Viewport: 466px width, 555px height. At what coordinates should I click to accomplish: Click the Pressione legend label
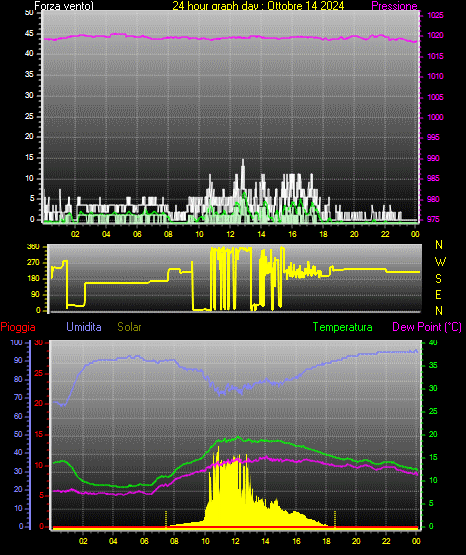tap(394, 6)
